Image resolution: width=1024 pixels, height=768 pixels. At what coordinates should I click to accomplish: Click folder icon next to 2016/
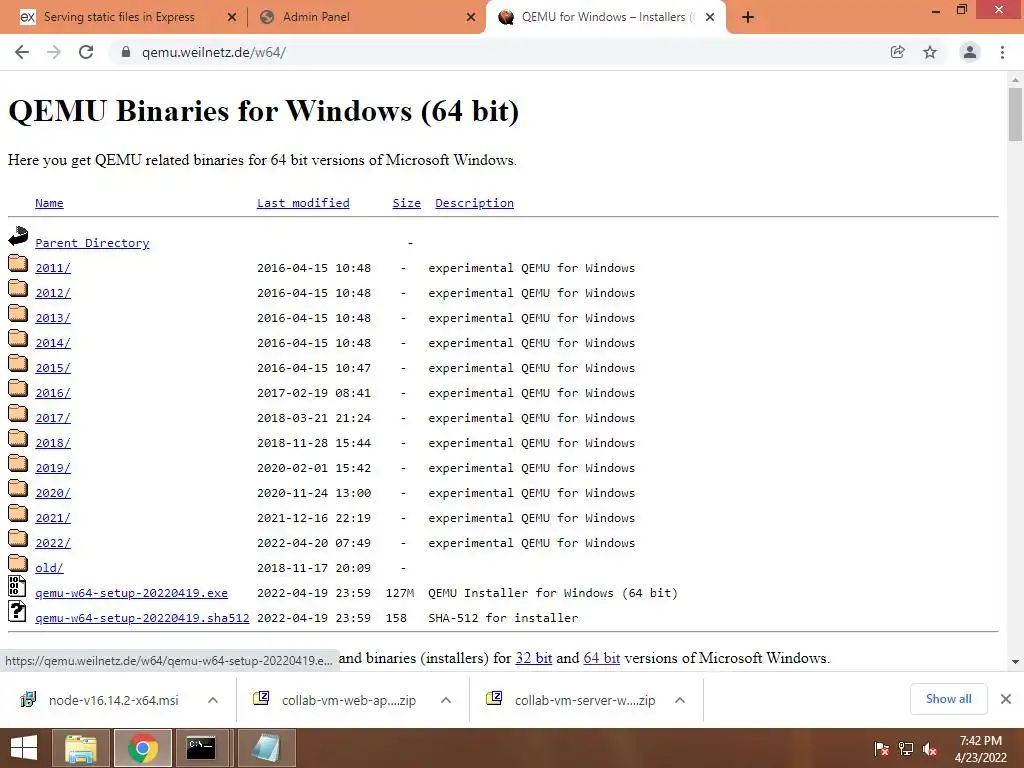[18, 389]
